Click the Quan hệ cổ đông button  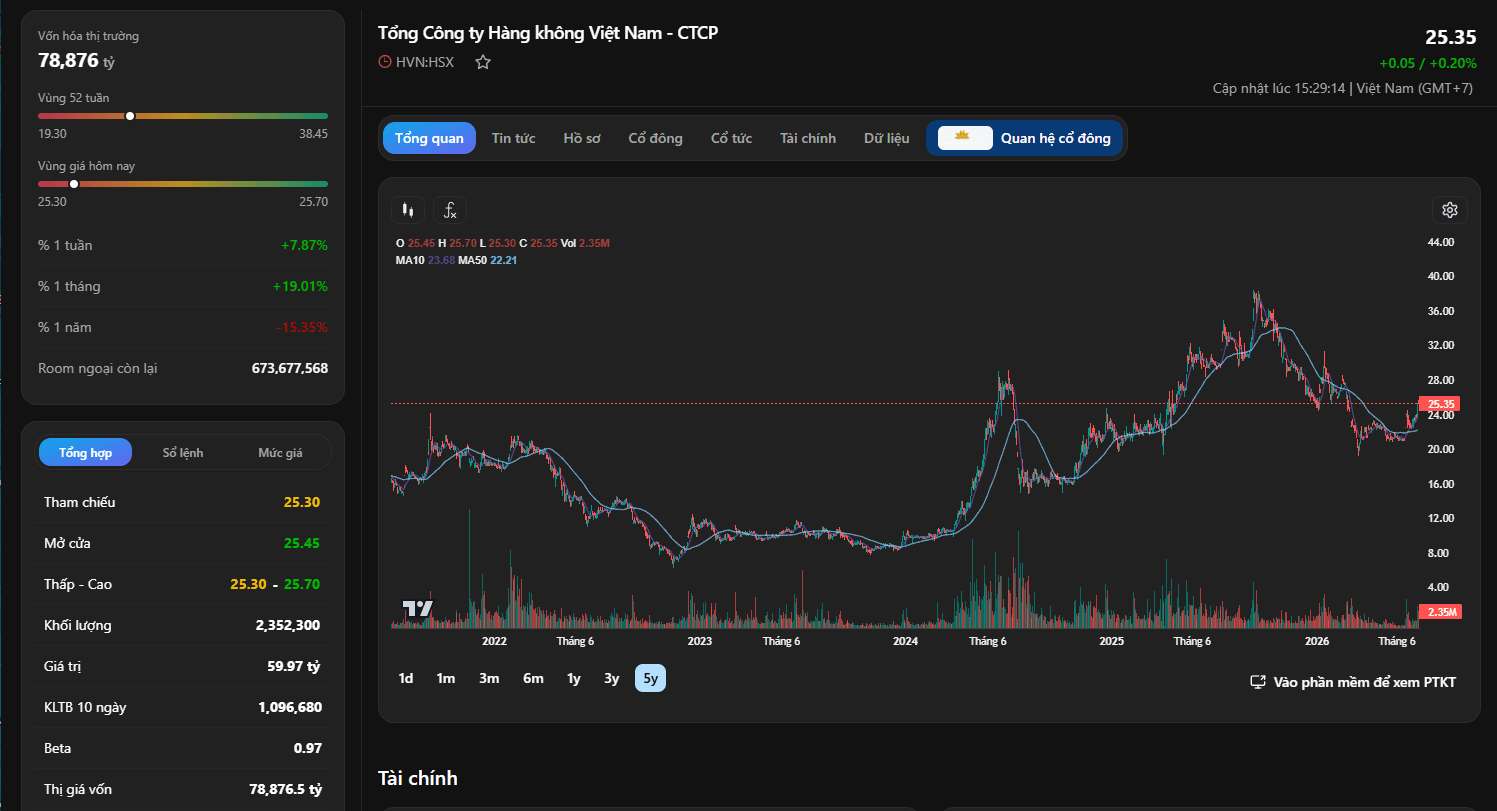pyautogui.click(x=1025, y=138)
